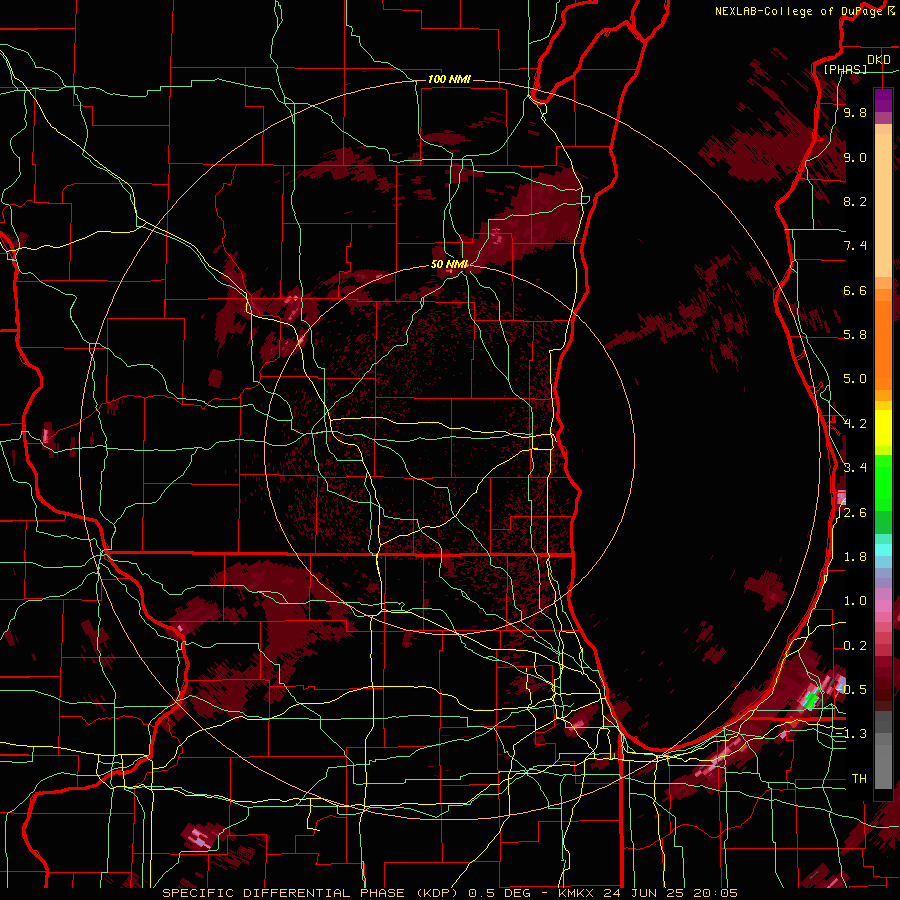
Task: Click the bright green radar echo pixel cluster
Action: coord(810,700)
